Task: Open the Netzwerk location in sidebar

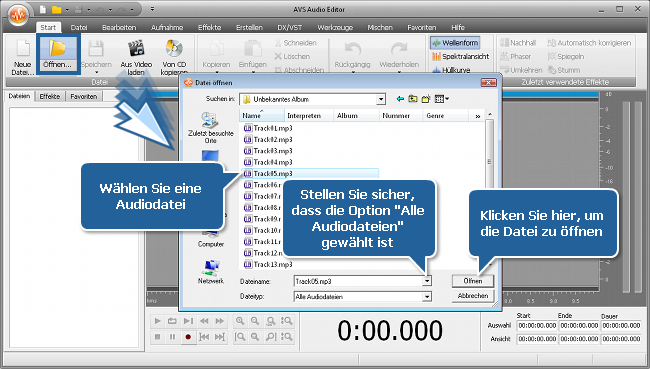Action: click(x=211, y=272)
